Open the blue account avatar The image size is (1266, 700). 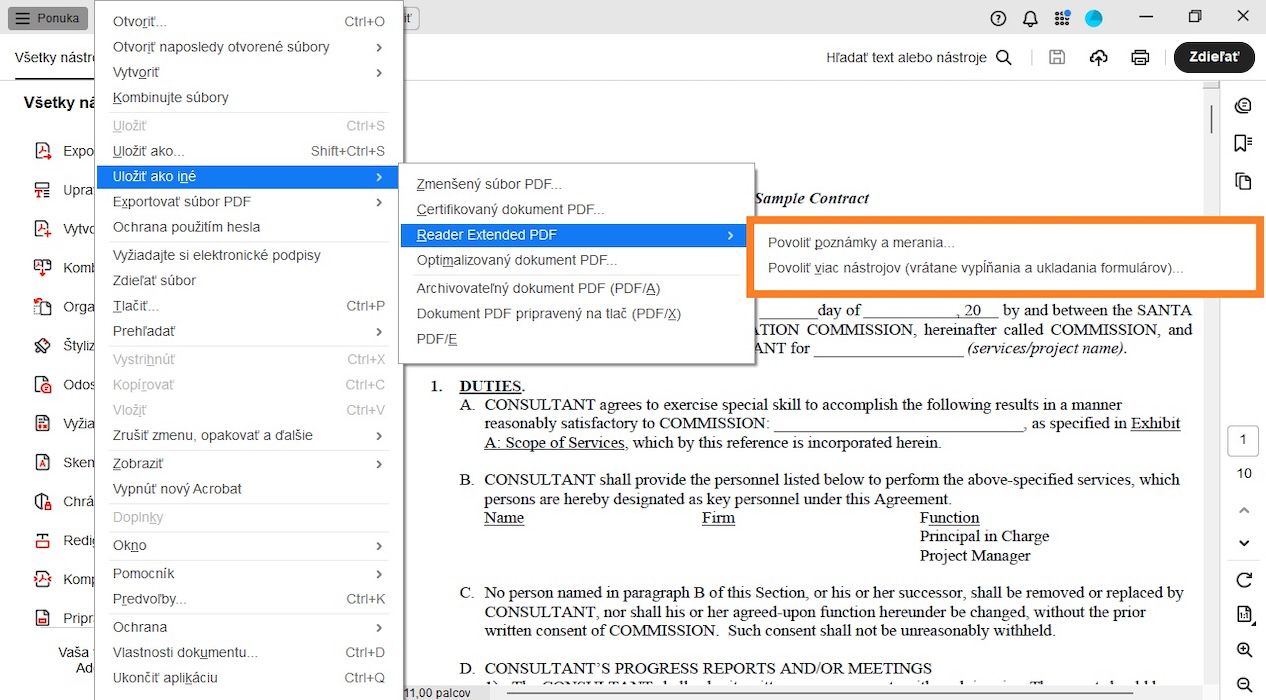(1094, 18)
